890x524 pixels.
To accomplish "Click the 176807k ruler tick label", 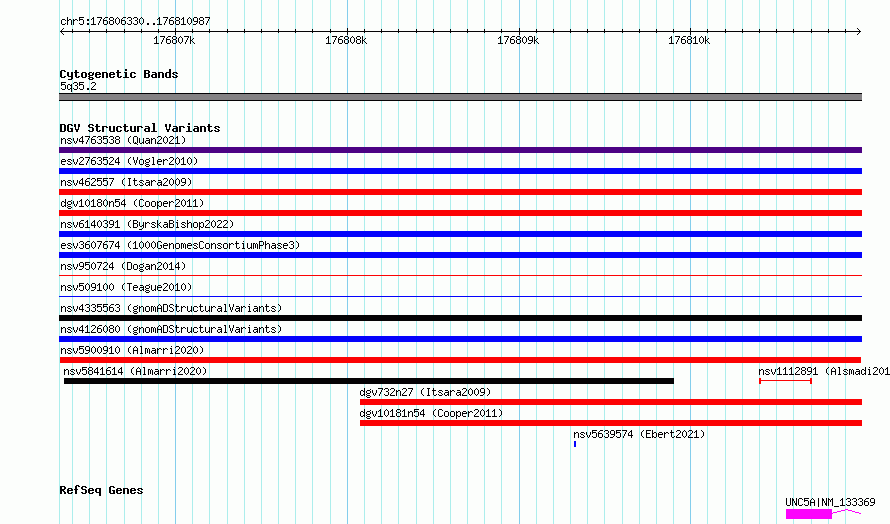I will click(174, 40).
